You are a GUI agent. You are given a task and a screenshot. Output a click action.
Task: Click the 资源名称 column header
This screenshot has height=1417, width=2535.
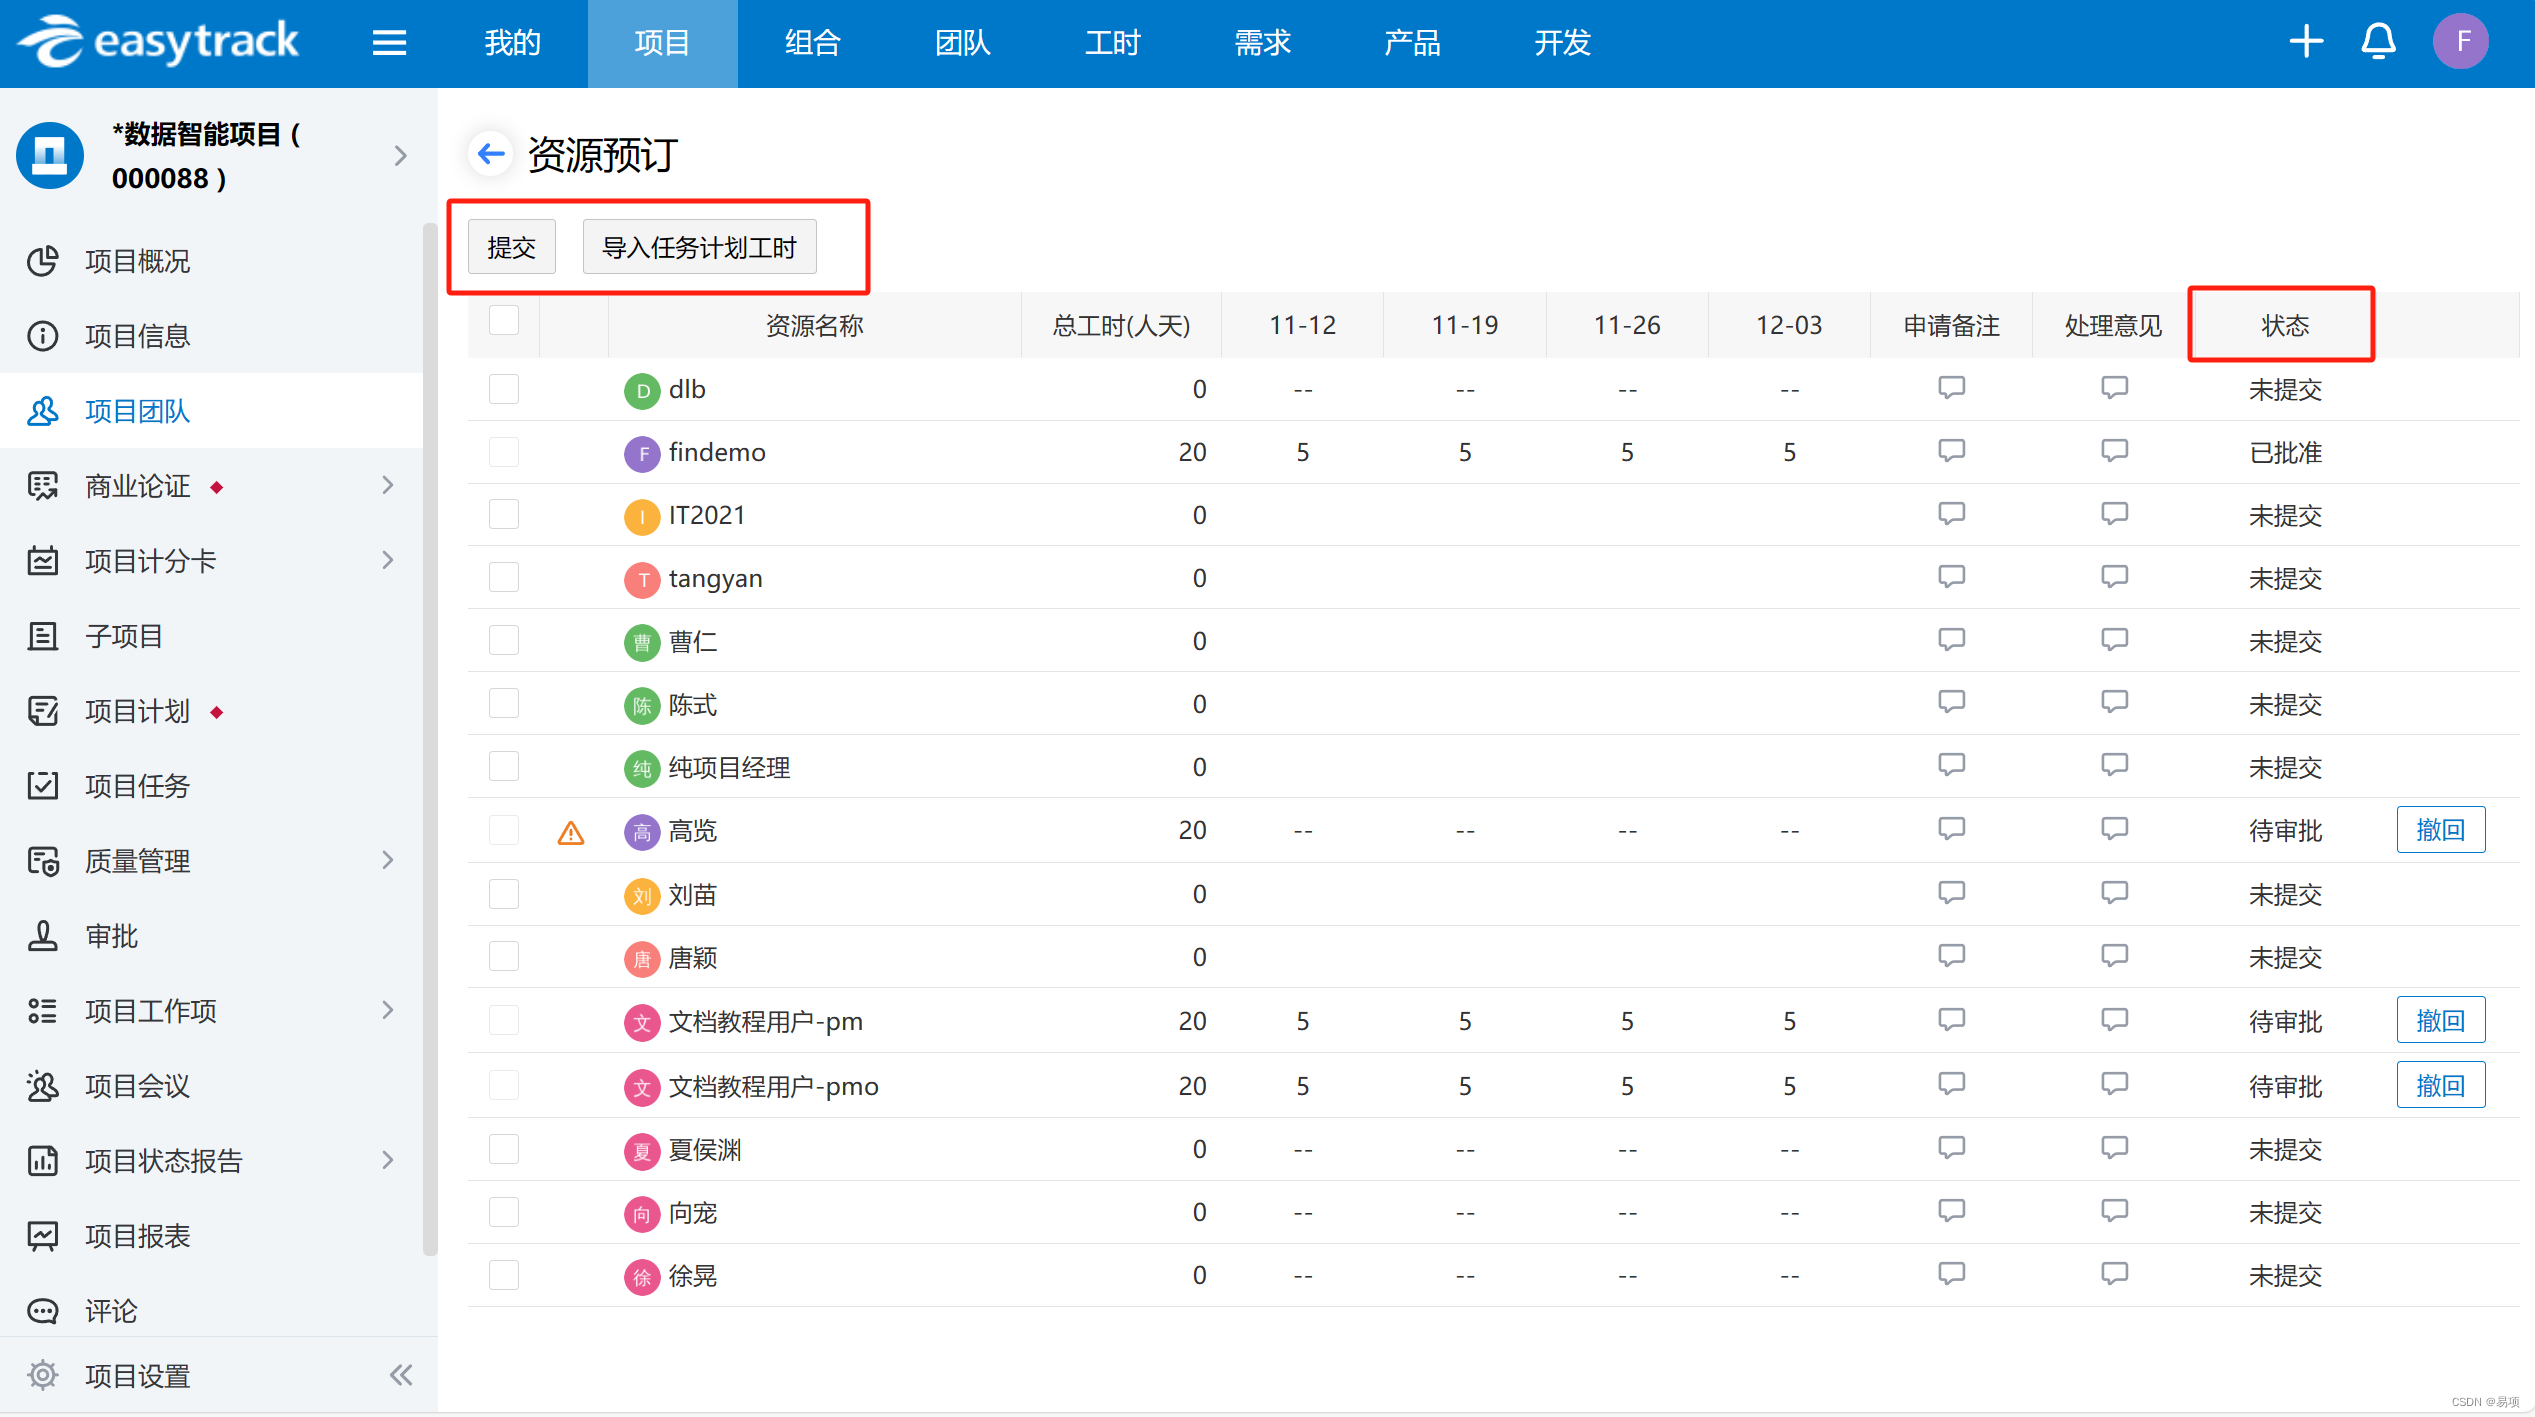[814, 325]
